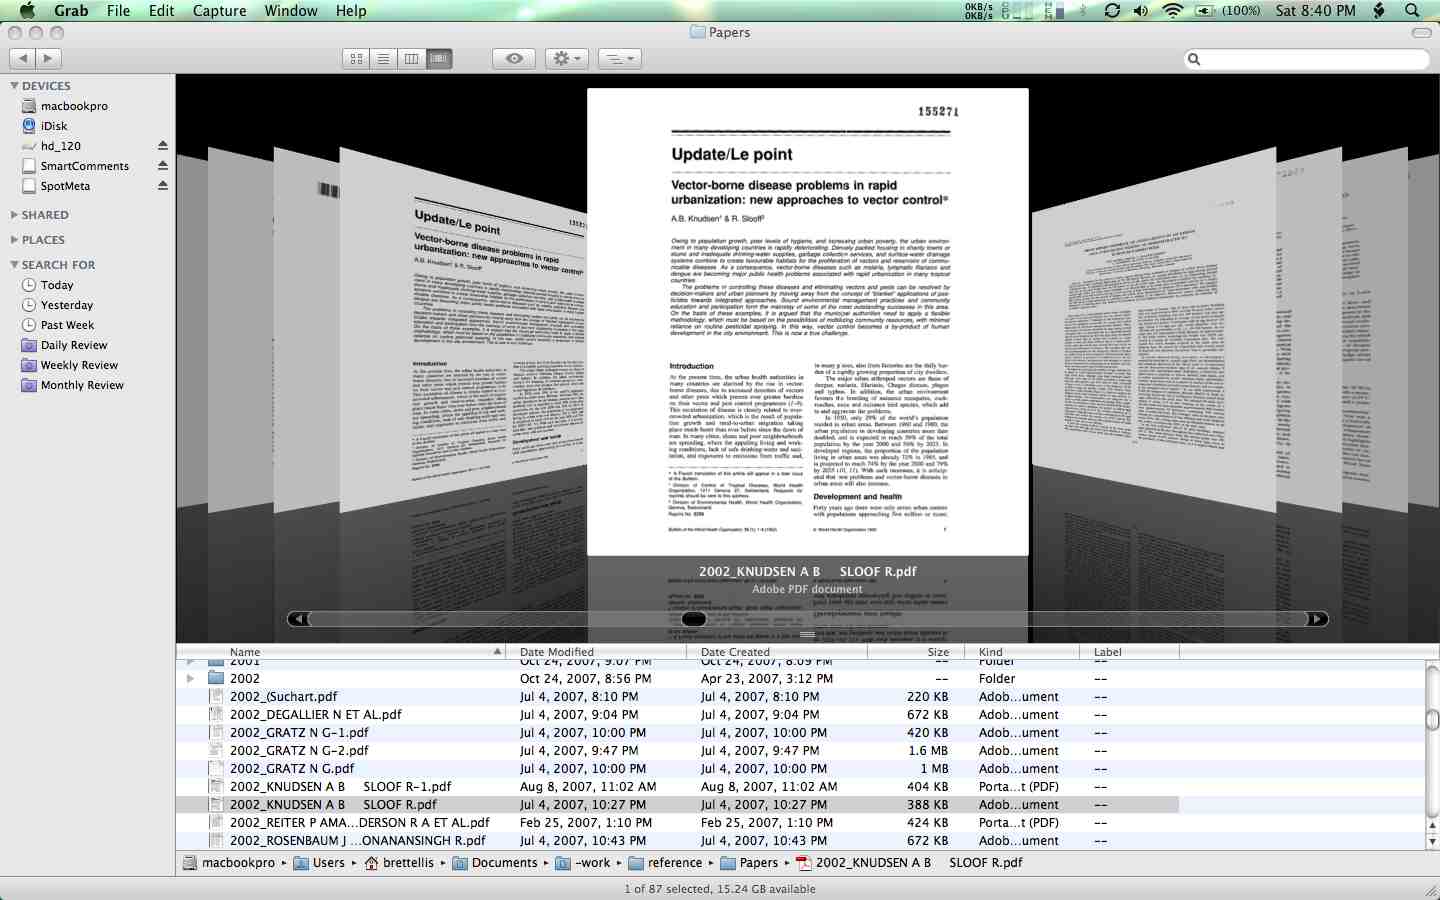
Task: Open the Grab application menu
Action: 71,11
